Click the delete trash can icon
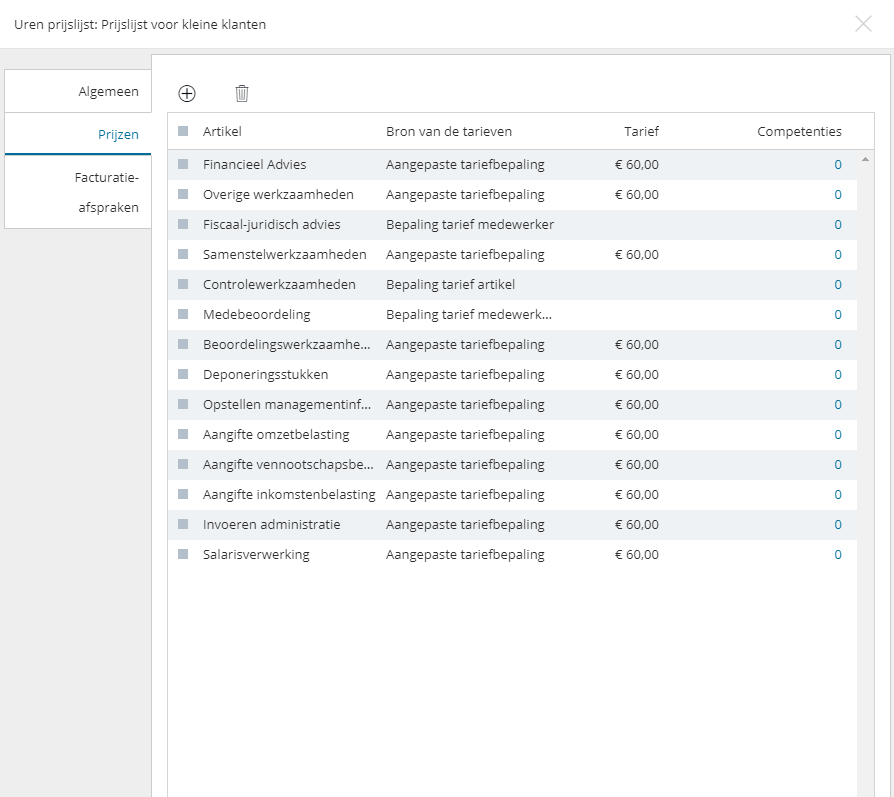This screenshot has height=797, width=894. pos(242,93)
